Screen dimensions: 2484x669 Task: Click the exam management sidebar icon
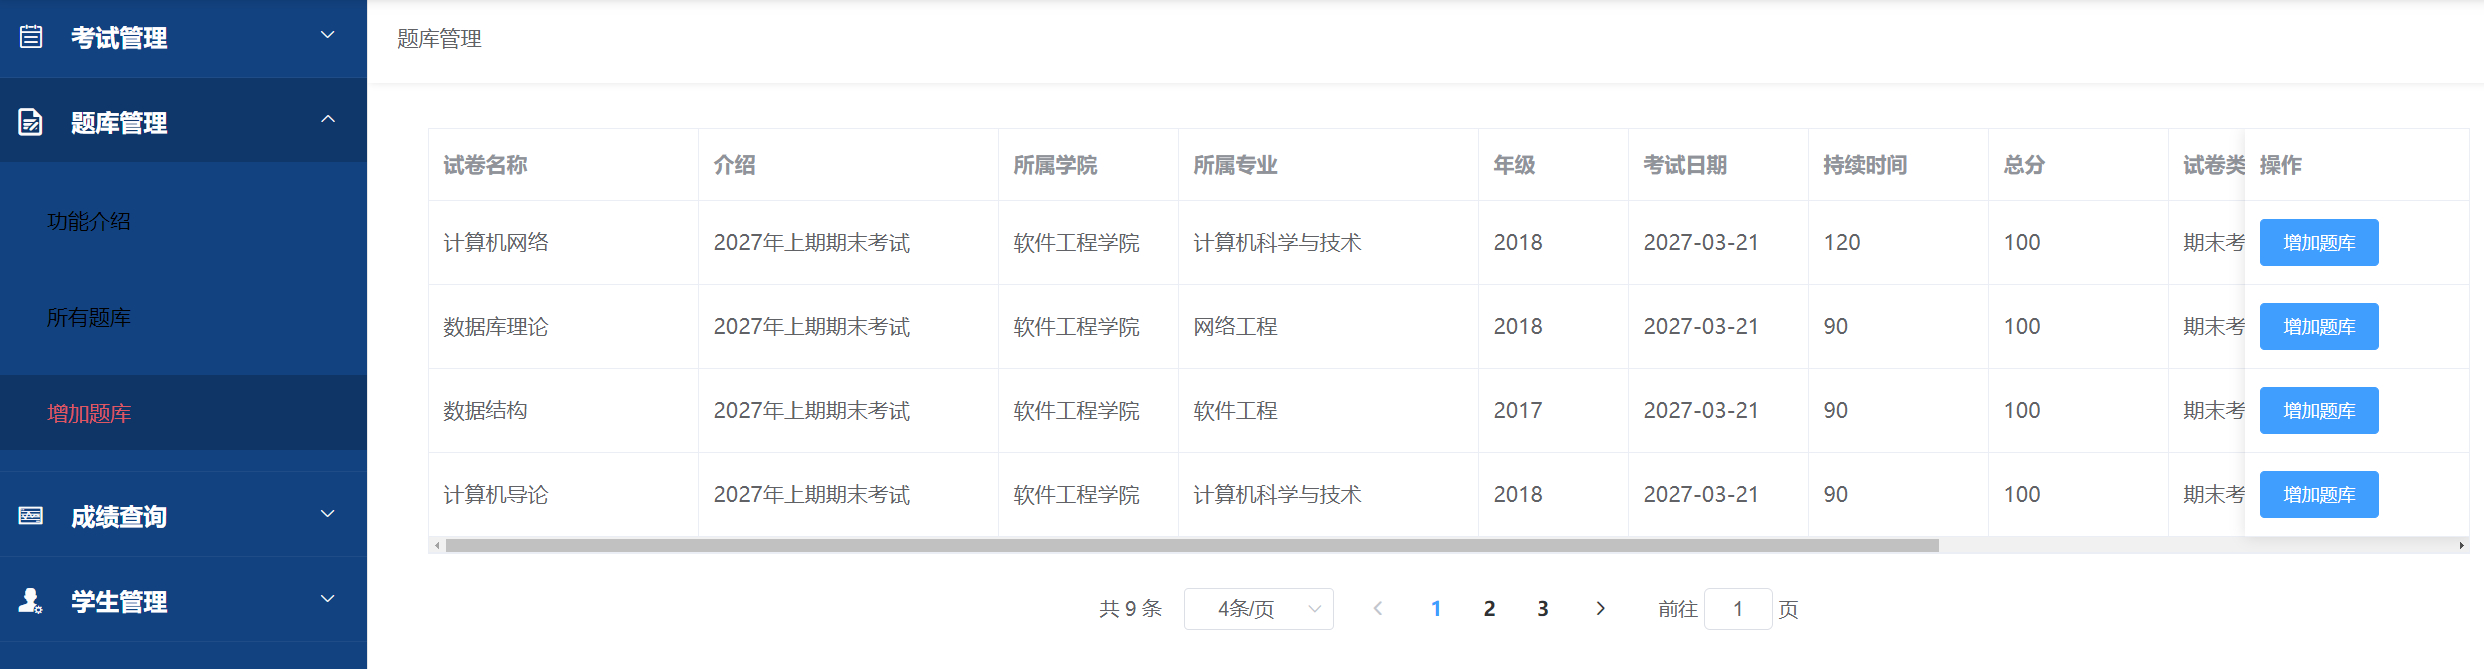point(31,37)
